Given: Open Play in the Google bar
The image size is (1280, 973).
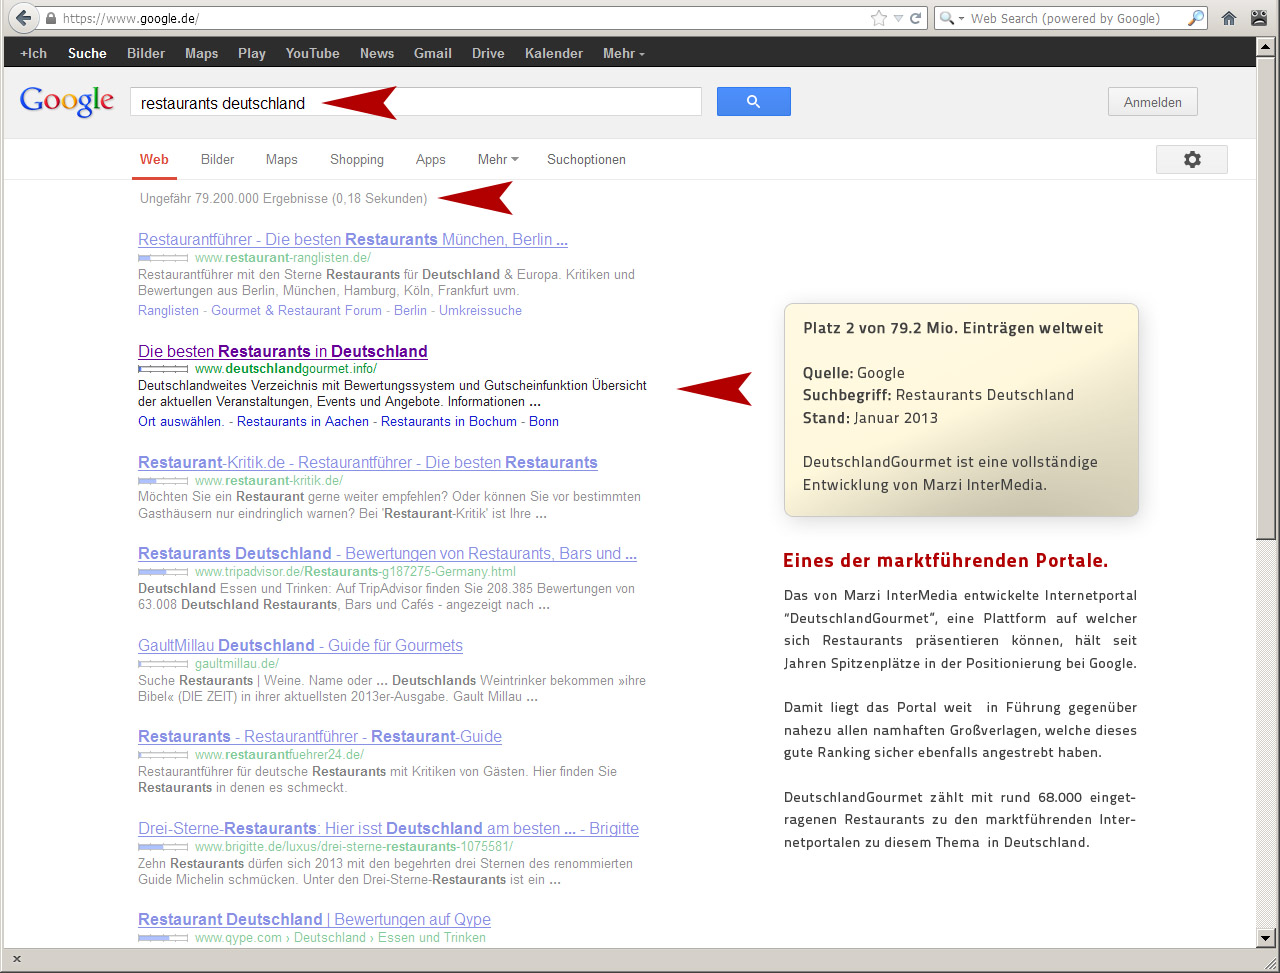Looking at the screenshot, I should pyautogui.click(x=252, y=53).
